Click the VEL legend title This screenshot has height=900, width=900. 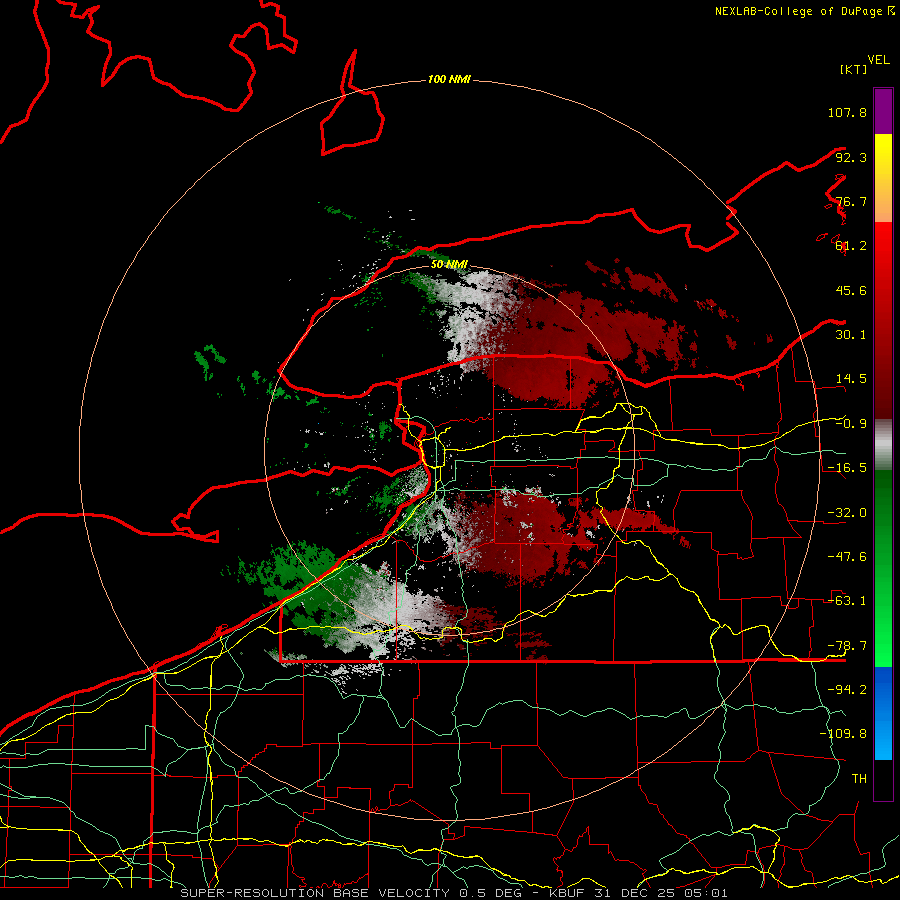pos(878,60)
